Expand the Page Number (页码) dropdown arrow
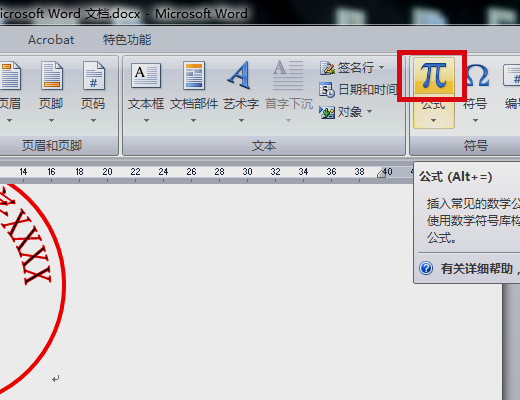Viewport: 520px width, 400px height. pyautogui.click(x=94, y=120)
